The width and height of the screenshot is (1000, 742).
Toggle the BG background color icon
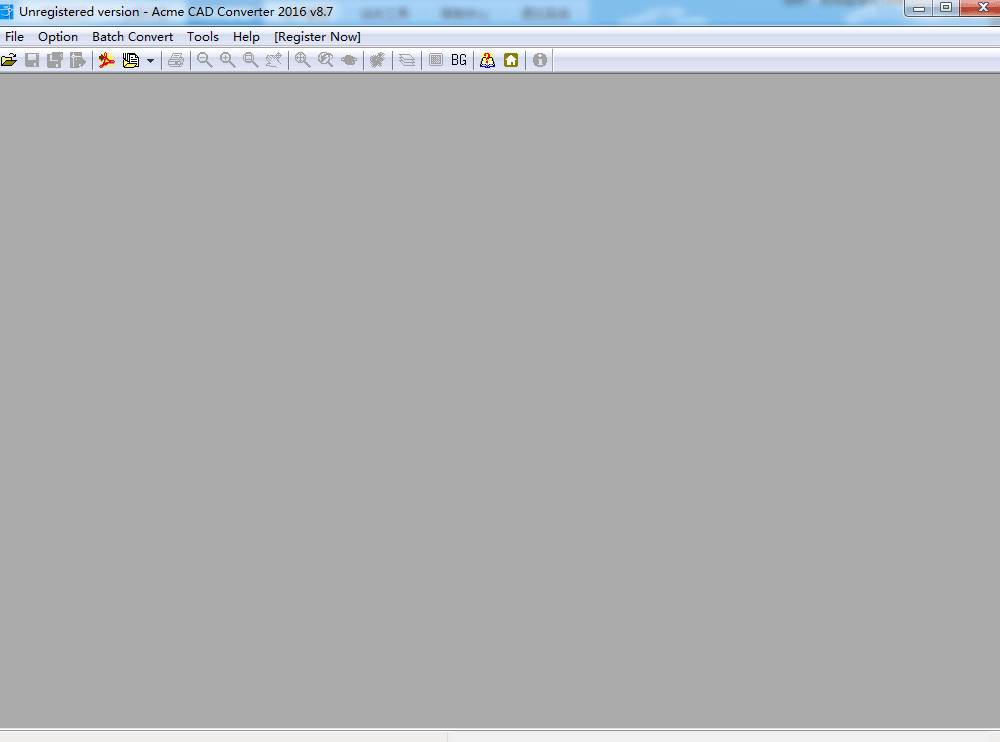[458, 60]
